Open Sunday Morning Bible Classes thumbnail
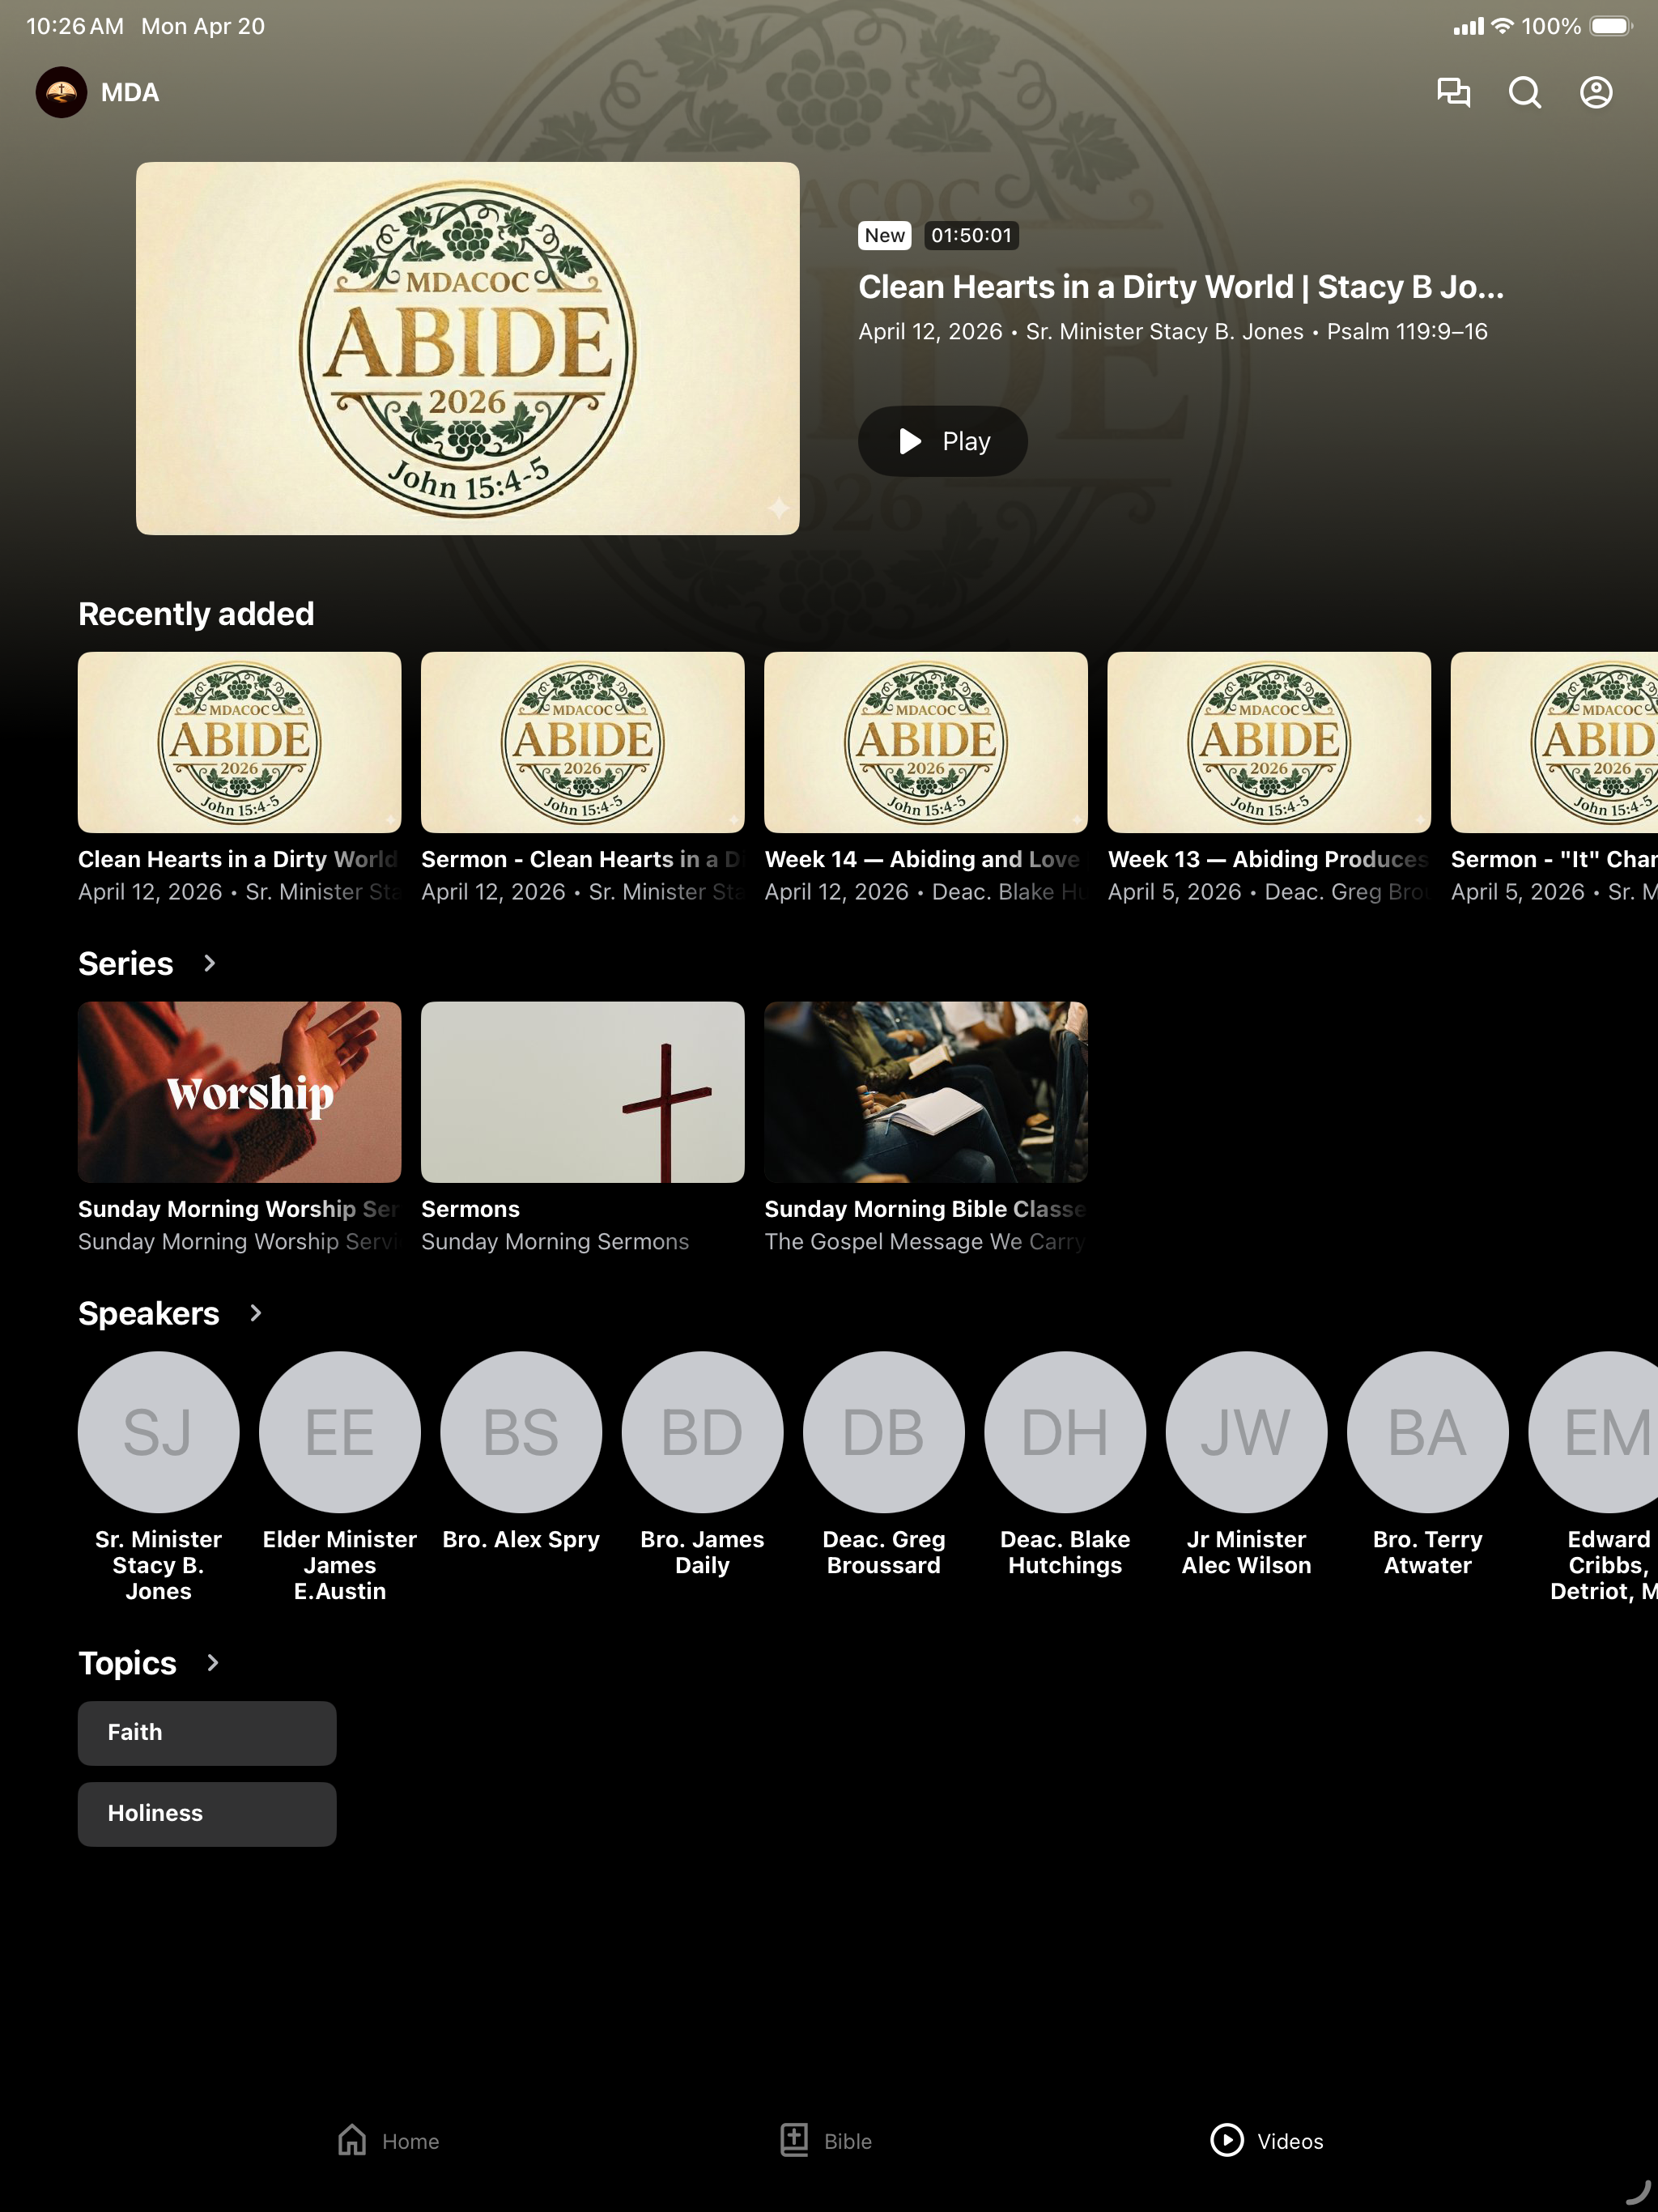 click(x=926, y=1092)
